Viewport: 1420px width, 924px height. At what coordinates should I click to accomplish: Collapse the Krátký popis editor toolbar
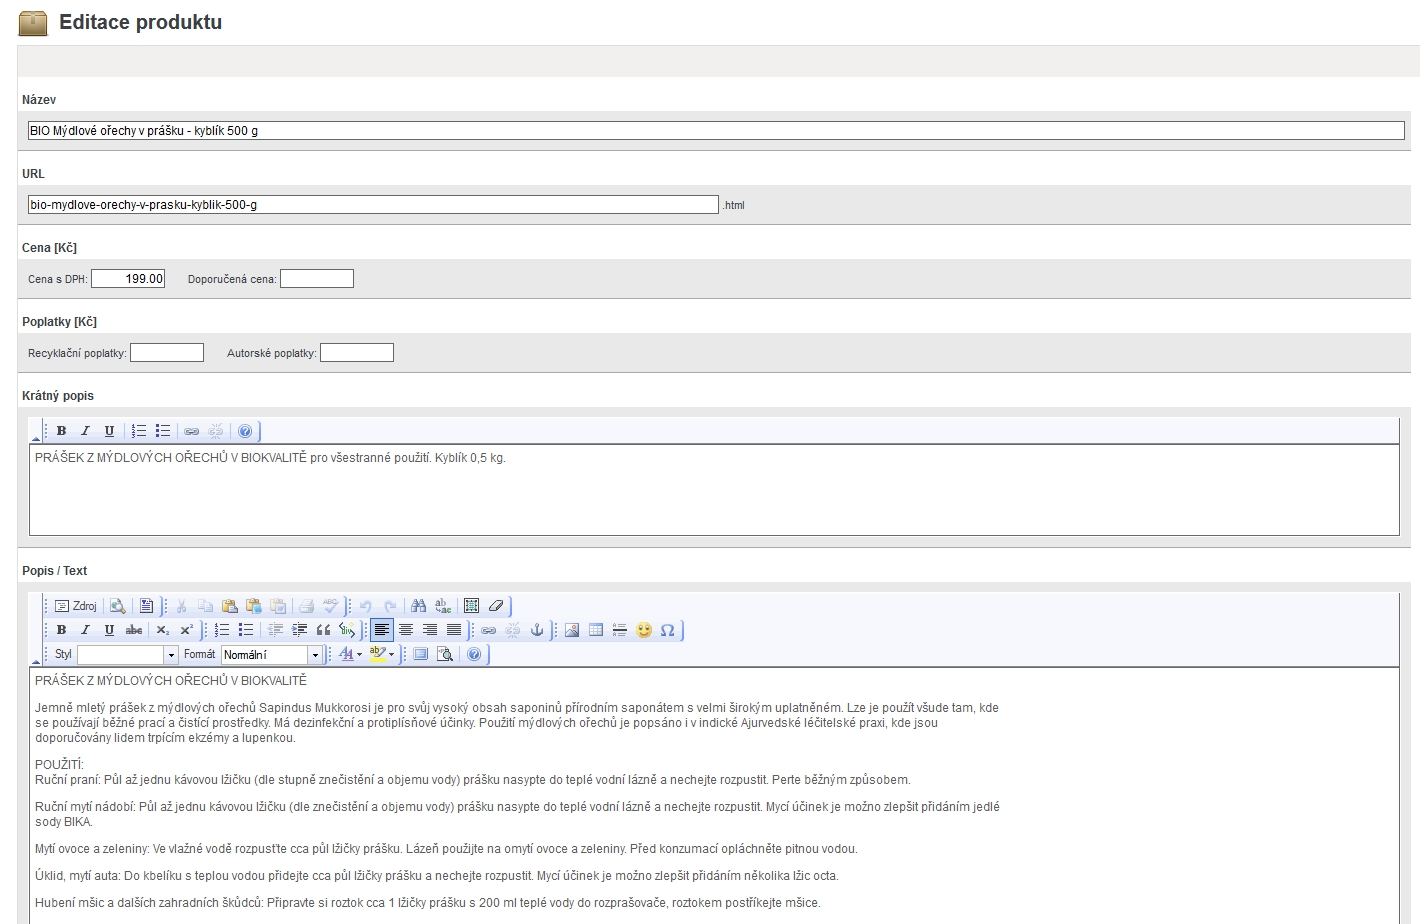36,438
